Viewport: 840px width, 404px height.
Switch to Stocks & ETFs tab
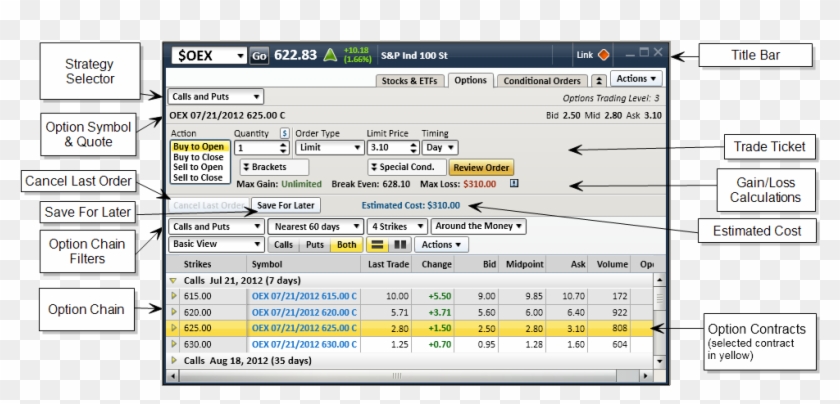coord(409,81)
